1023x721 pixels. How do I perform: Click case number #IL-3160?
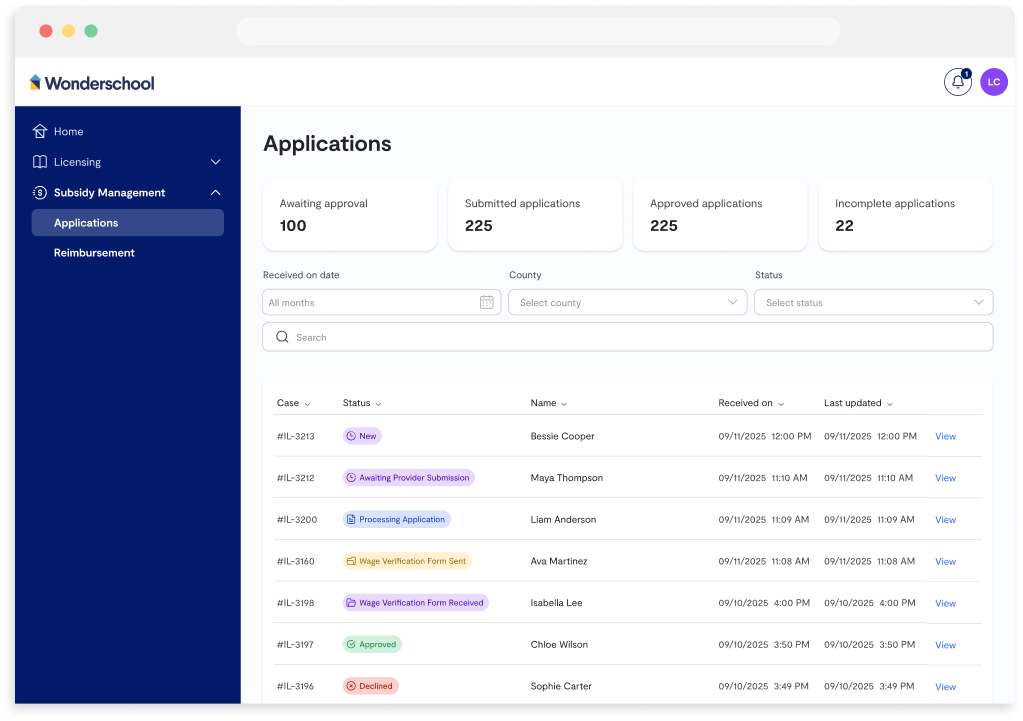pos(296,562)
